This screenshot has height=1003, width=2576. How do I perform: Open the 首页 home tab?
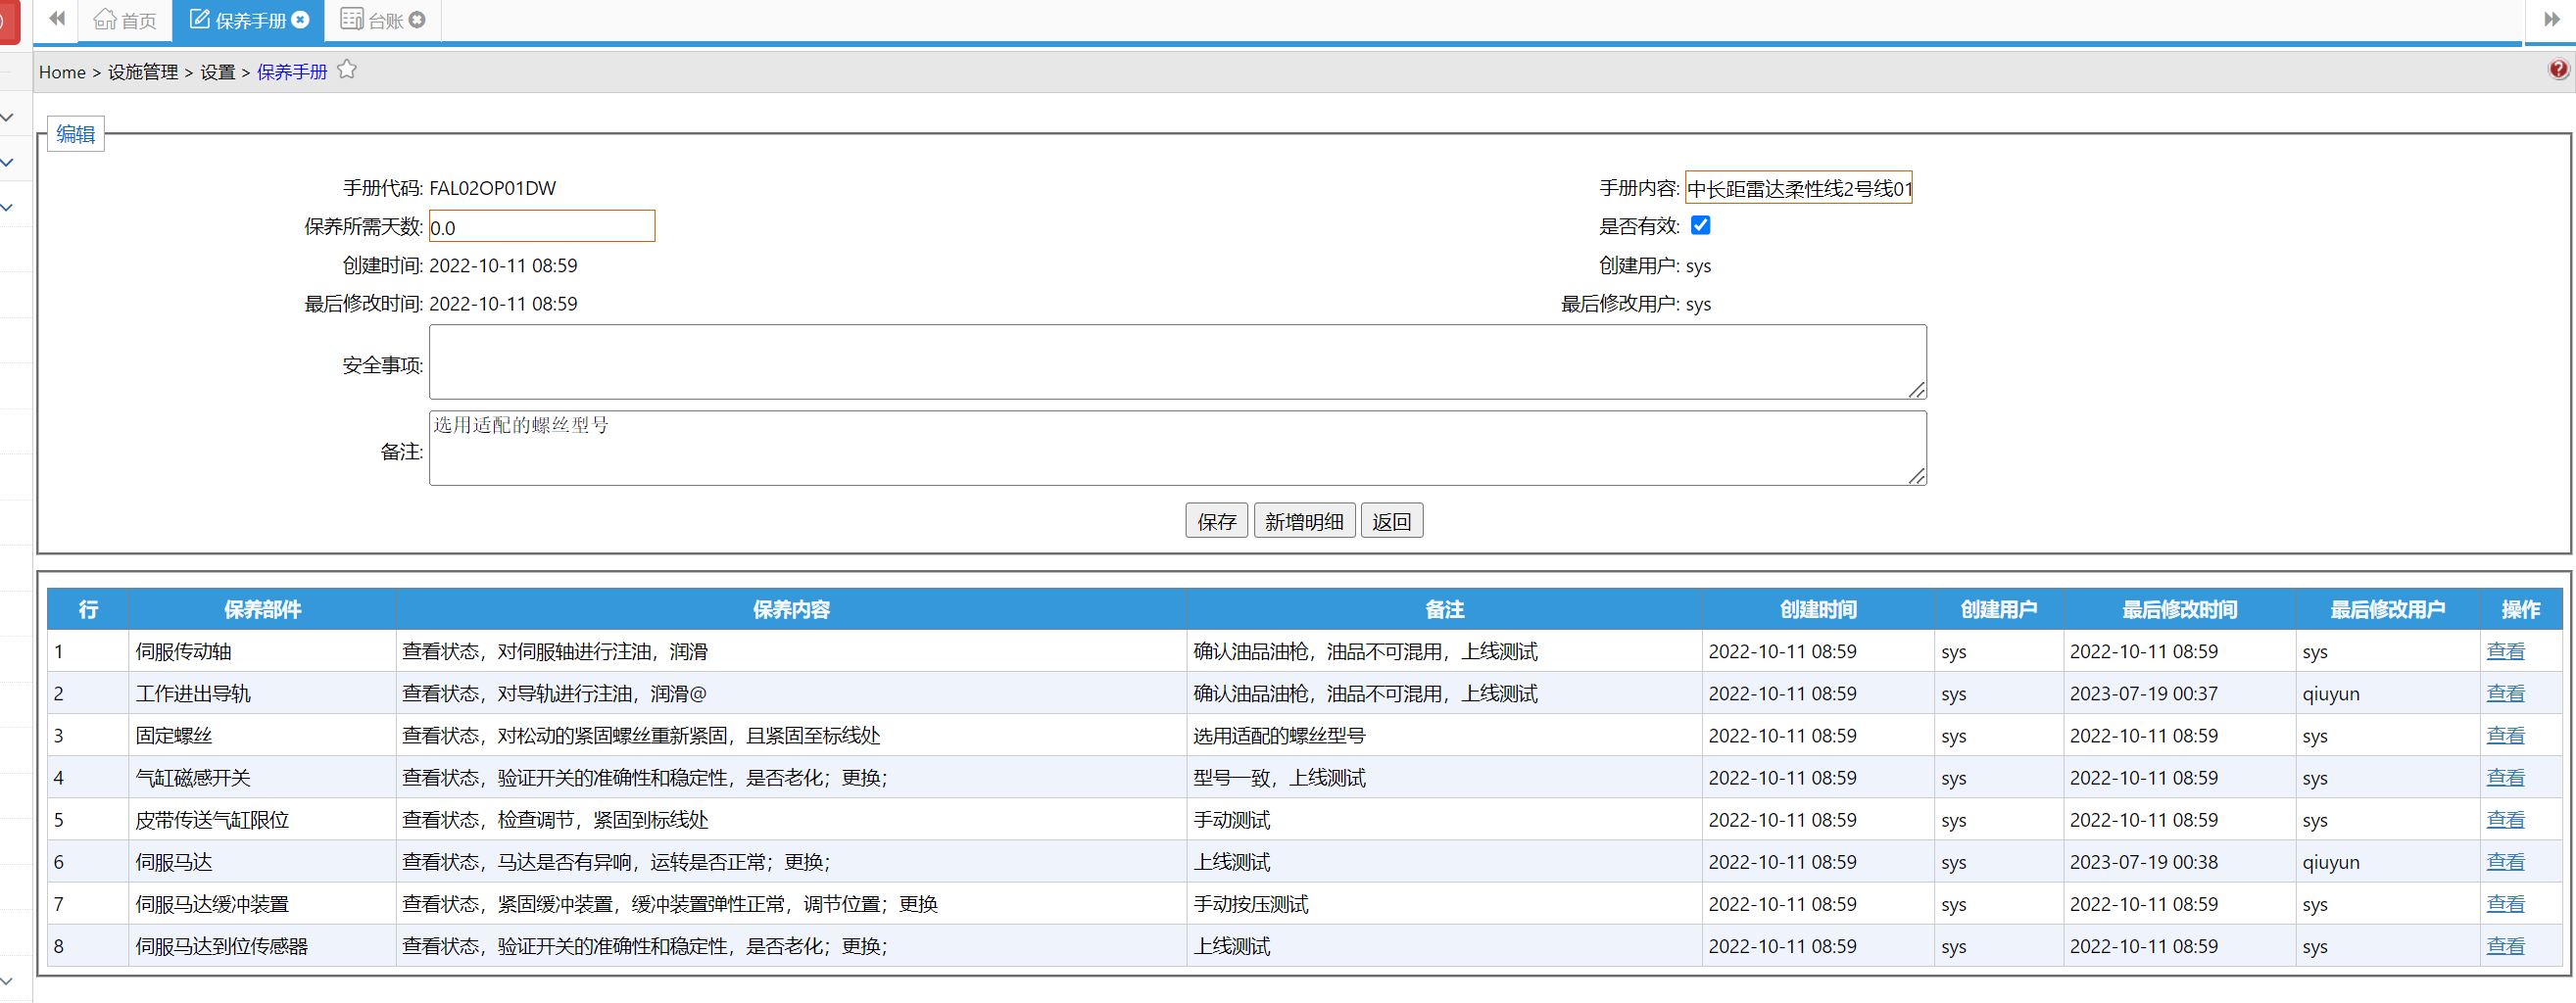point(125,20)
